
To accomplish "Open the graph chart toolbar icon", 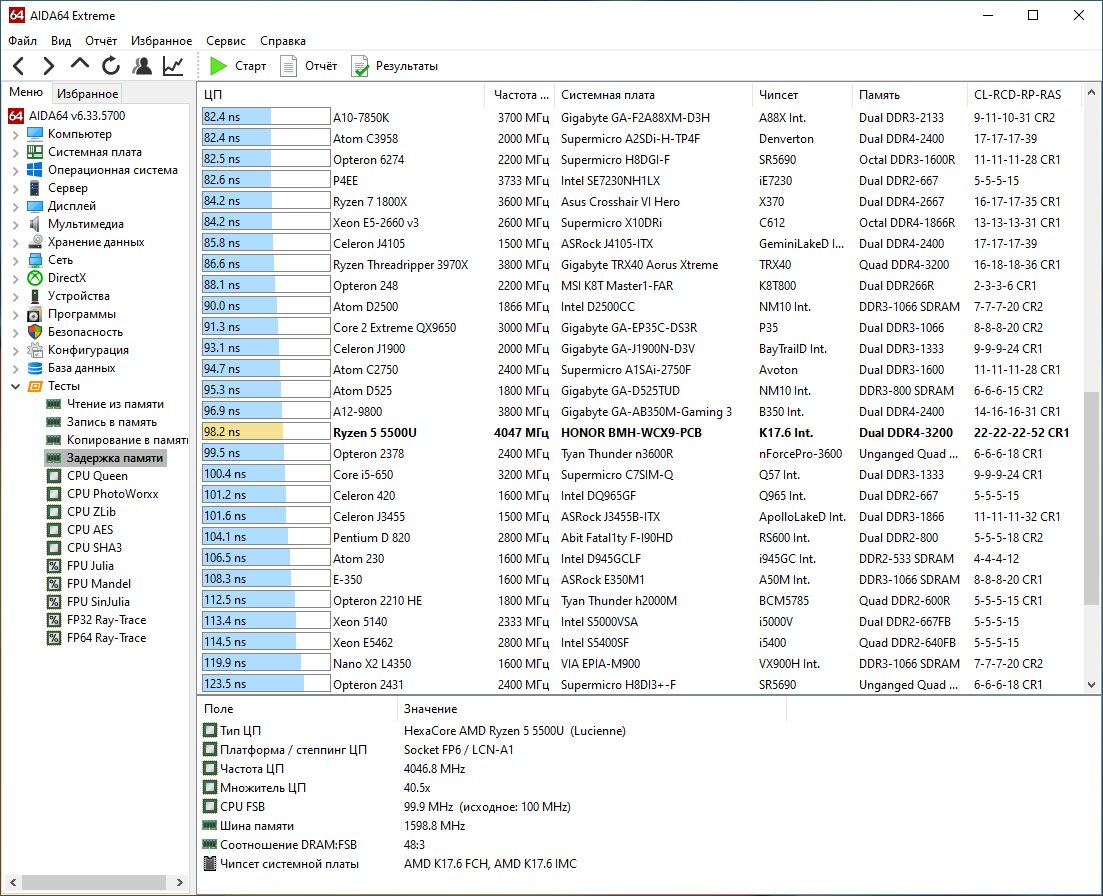I will tap(173, 66).
